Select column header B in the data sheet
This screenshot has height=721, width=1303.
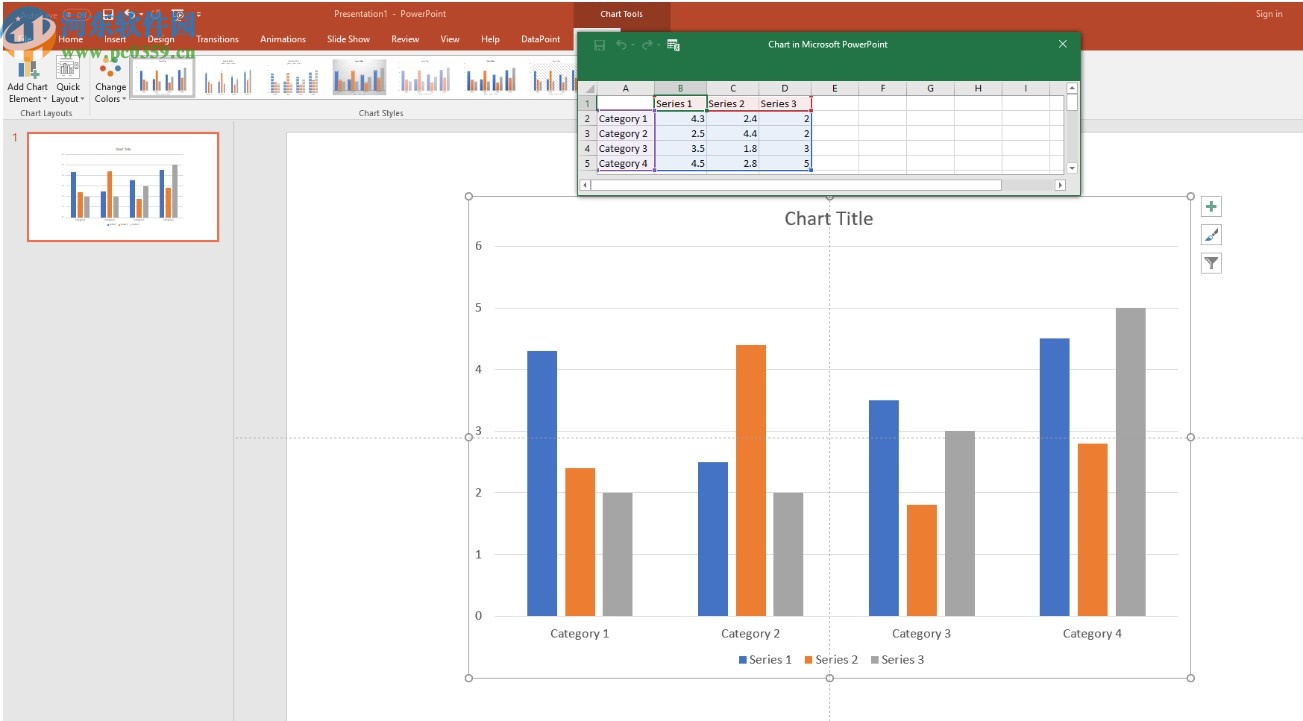pyautogui.click(x=680, y=88)
